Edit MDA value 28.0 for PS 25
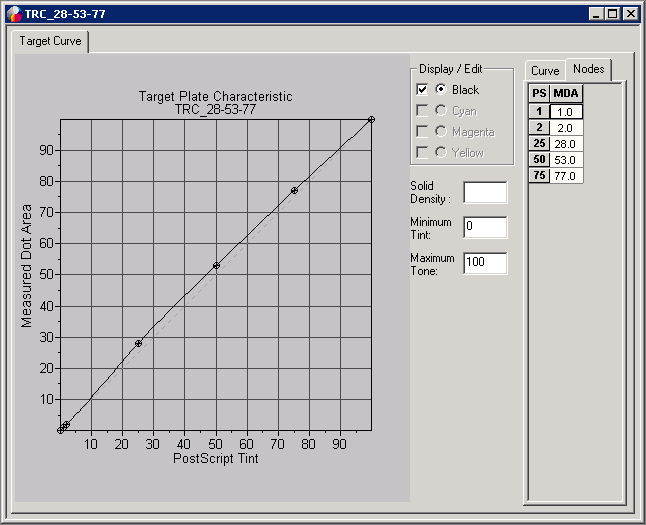This screenshot has width=646, height=525. pos(566,144)
